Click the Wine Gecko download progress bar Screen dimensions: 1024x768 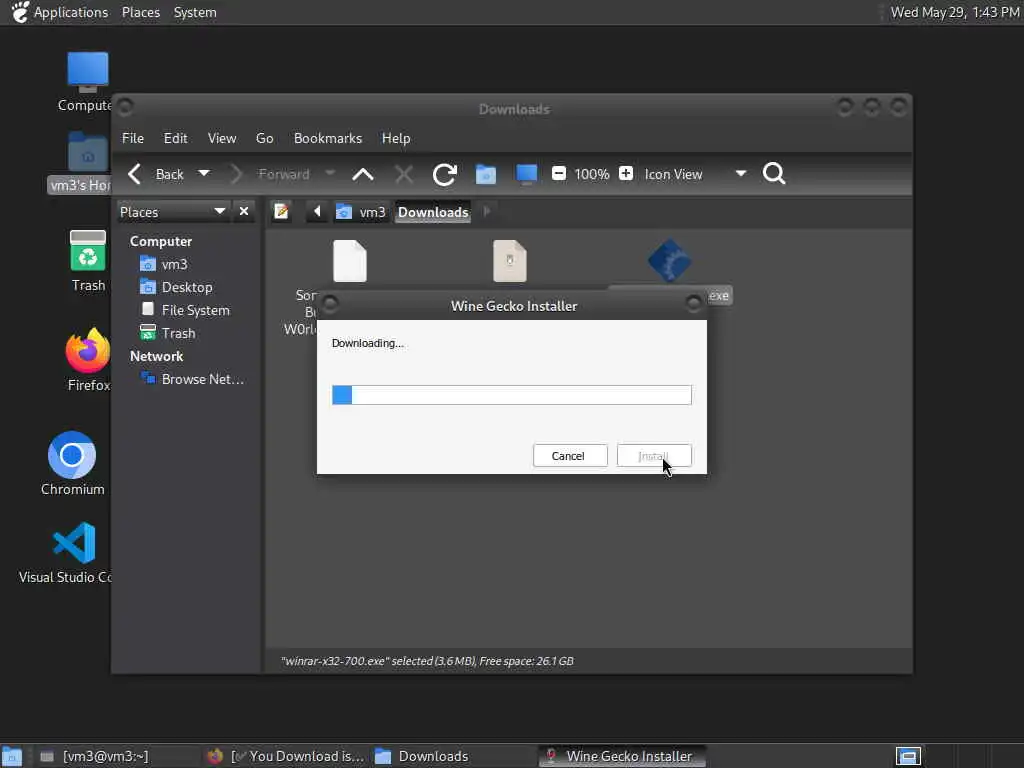pos(511,394)
